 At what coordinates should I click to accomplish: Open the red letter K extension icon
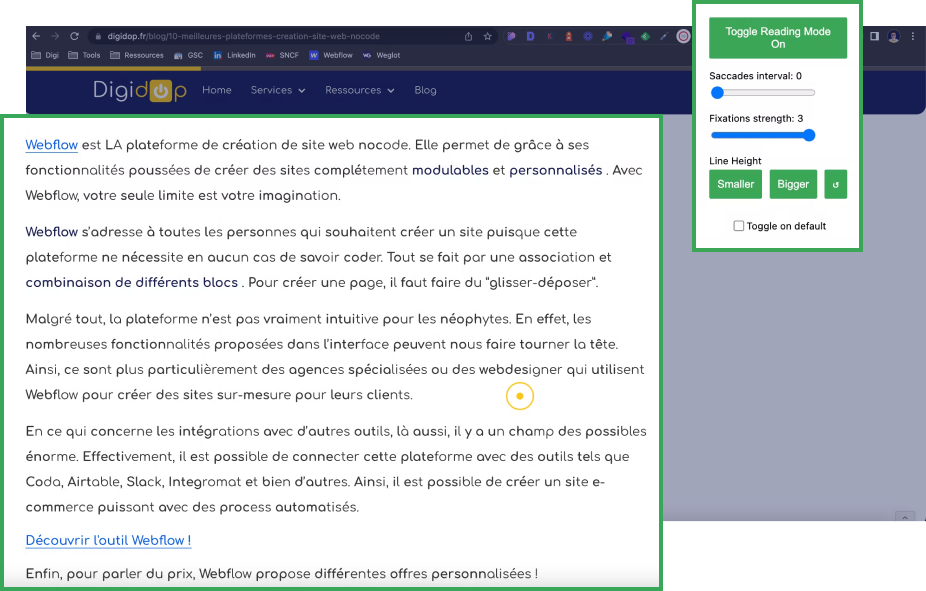550,36
